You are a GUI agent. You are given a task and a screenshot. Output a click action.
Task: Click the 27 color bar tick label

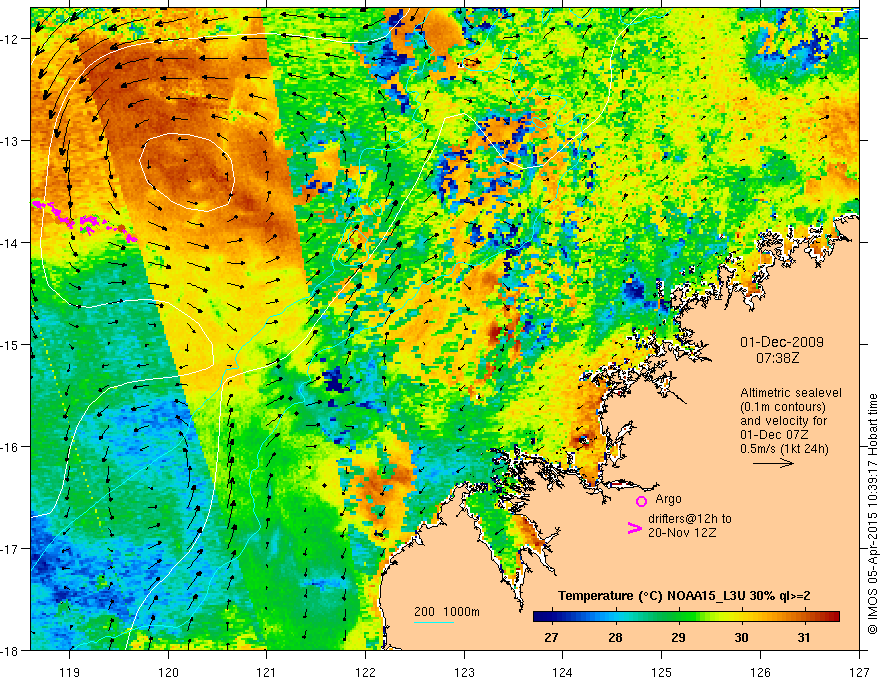point(551,637)
